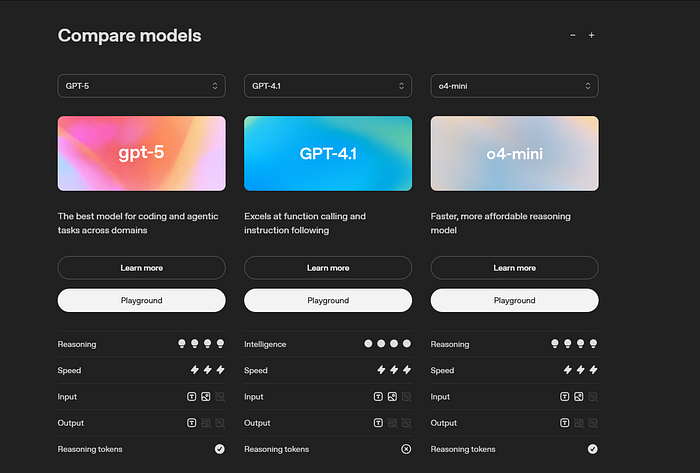Open Playground for o4-mini
The width and height of the screenshot is (700, 473).
tap(514, 300)
